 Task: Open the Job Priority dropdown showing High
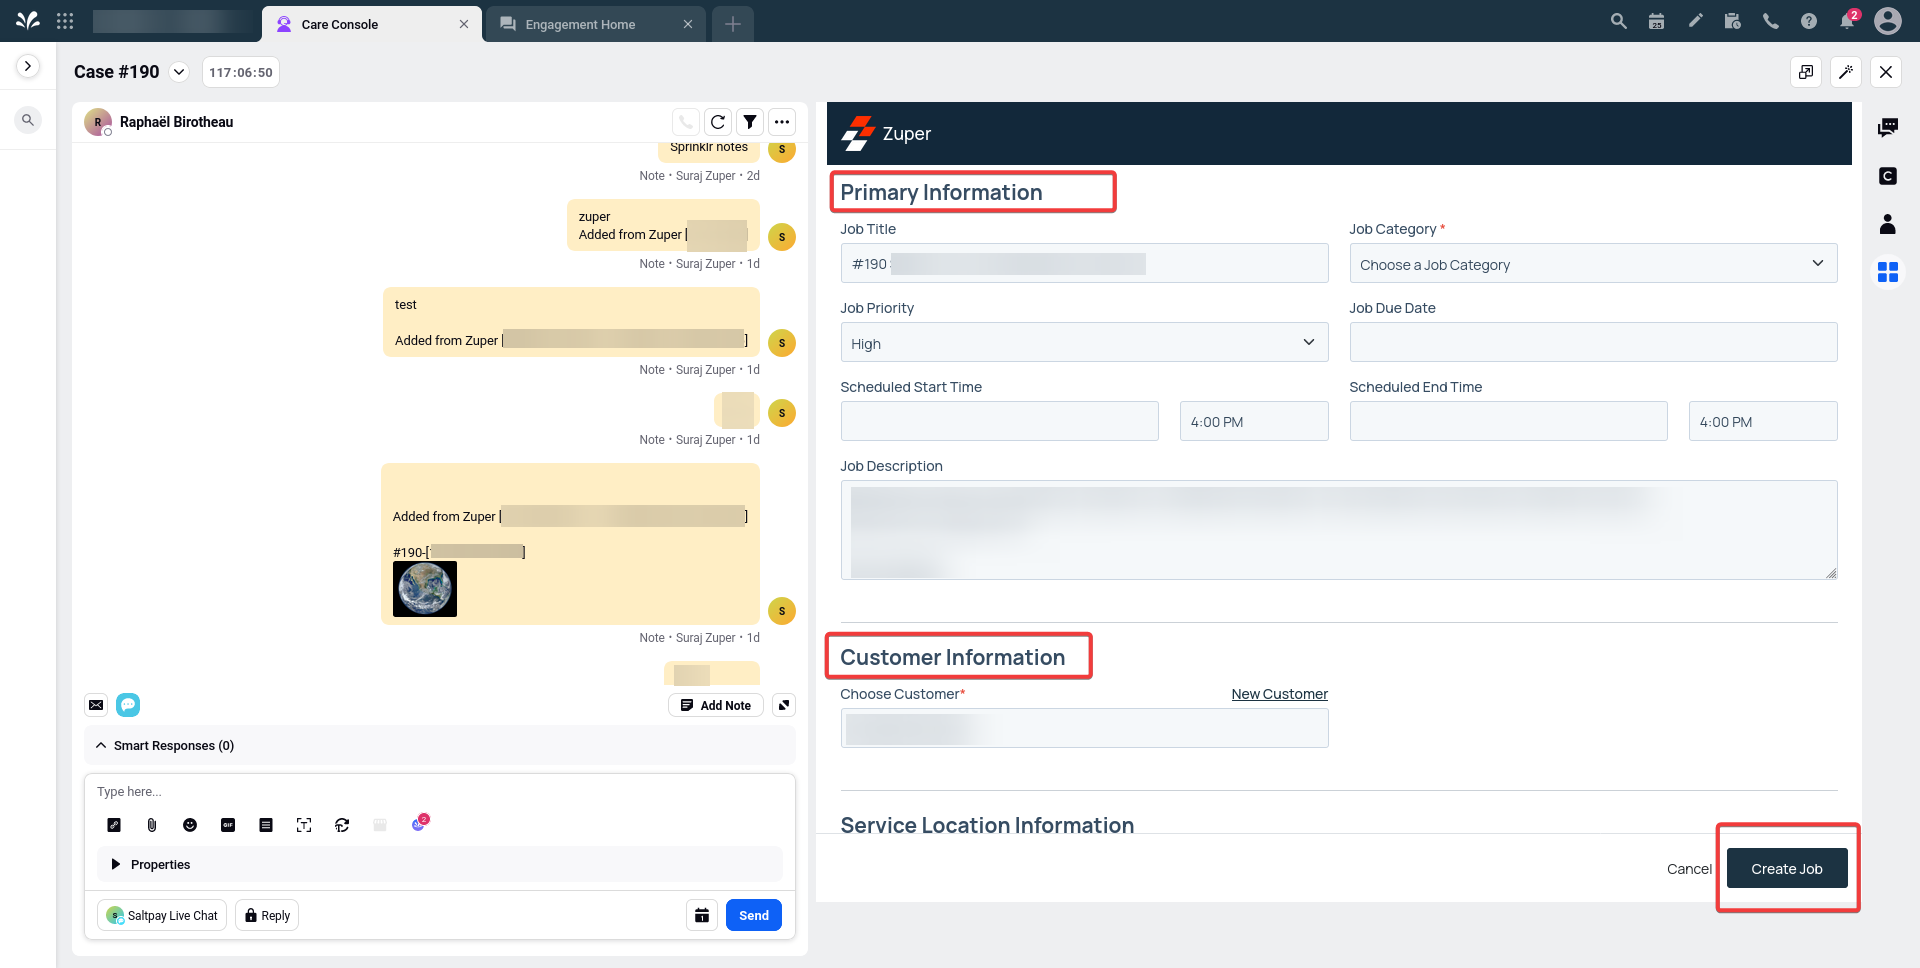[1083, 343]
